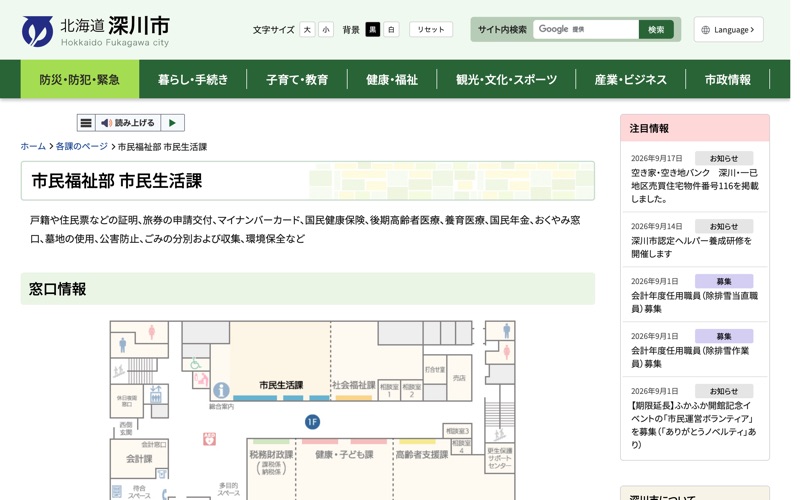Click 高齢者支援課 label on floor map
The width and height of the screenshot is (800, 500).
click(422, 455)
